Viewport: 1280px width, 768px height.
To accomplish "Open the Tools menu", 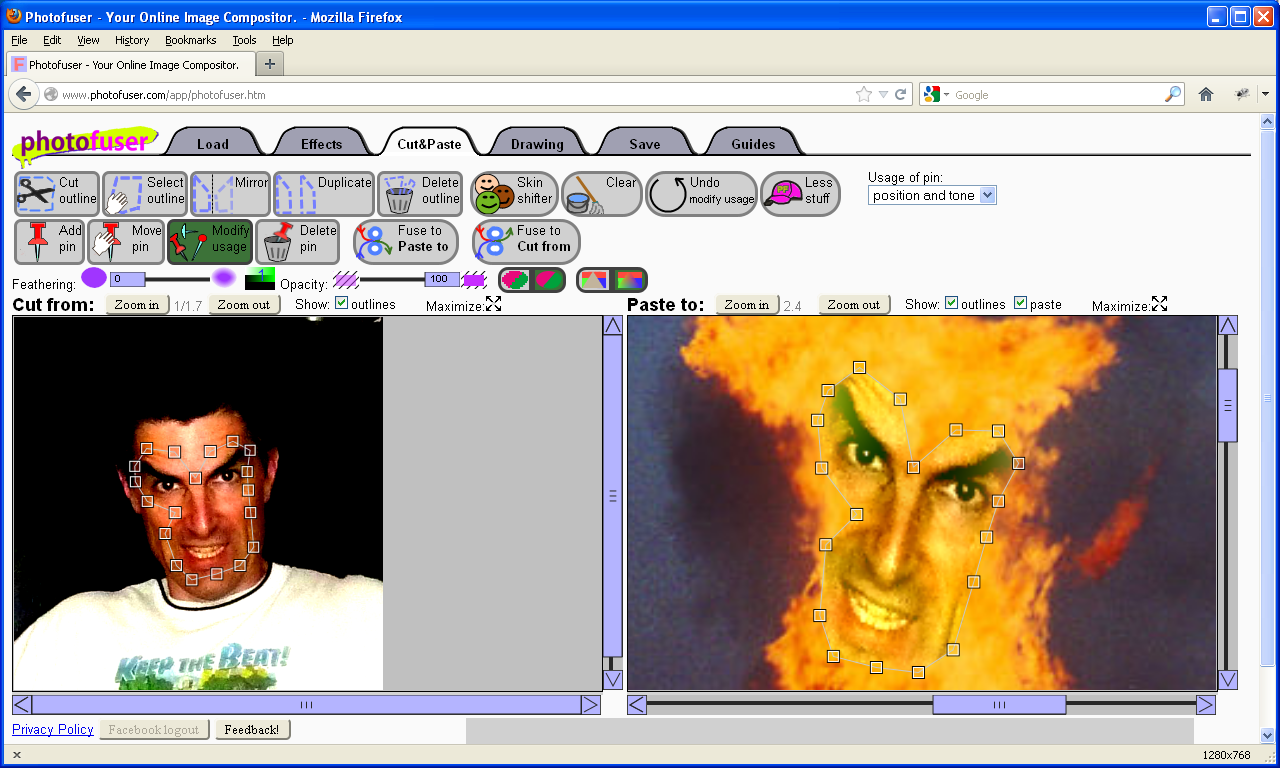I will click(244, 40).
